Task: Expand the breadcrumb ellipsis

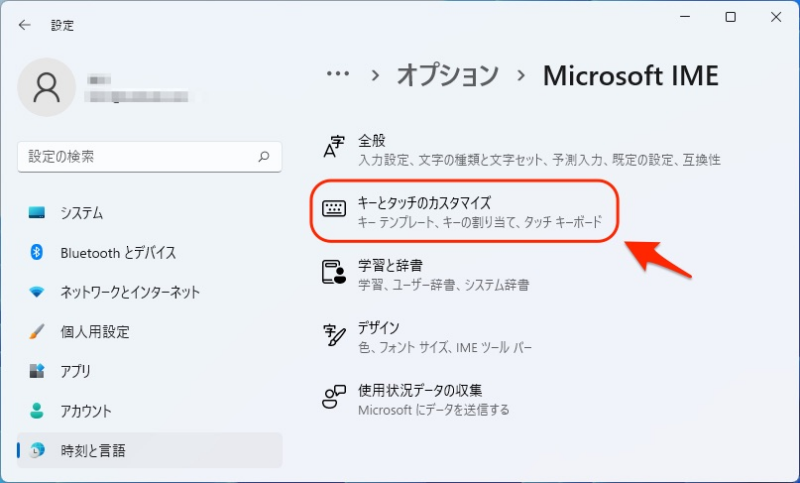Action: coord(338,74)
